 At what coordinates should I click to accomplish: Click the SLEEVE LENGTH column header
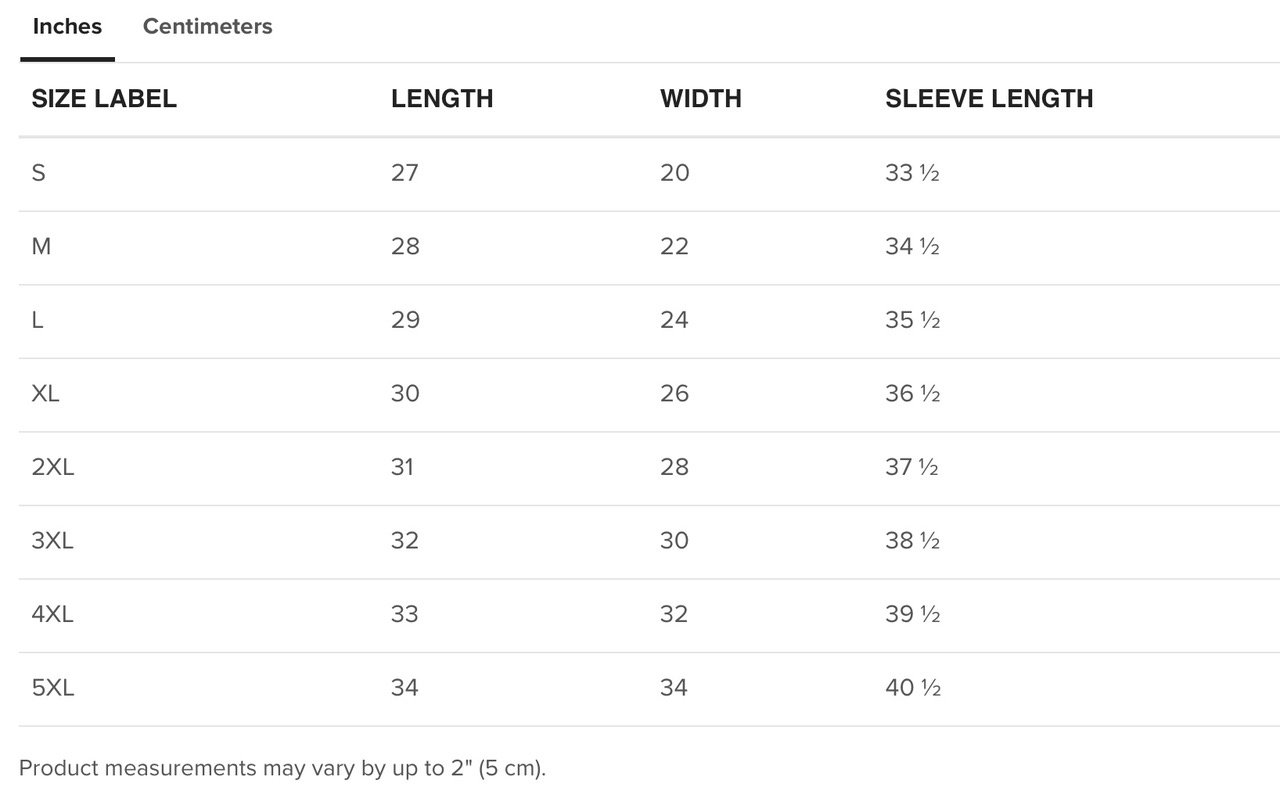989,98
